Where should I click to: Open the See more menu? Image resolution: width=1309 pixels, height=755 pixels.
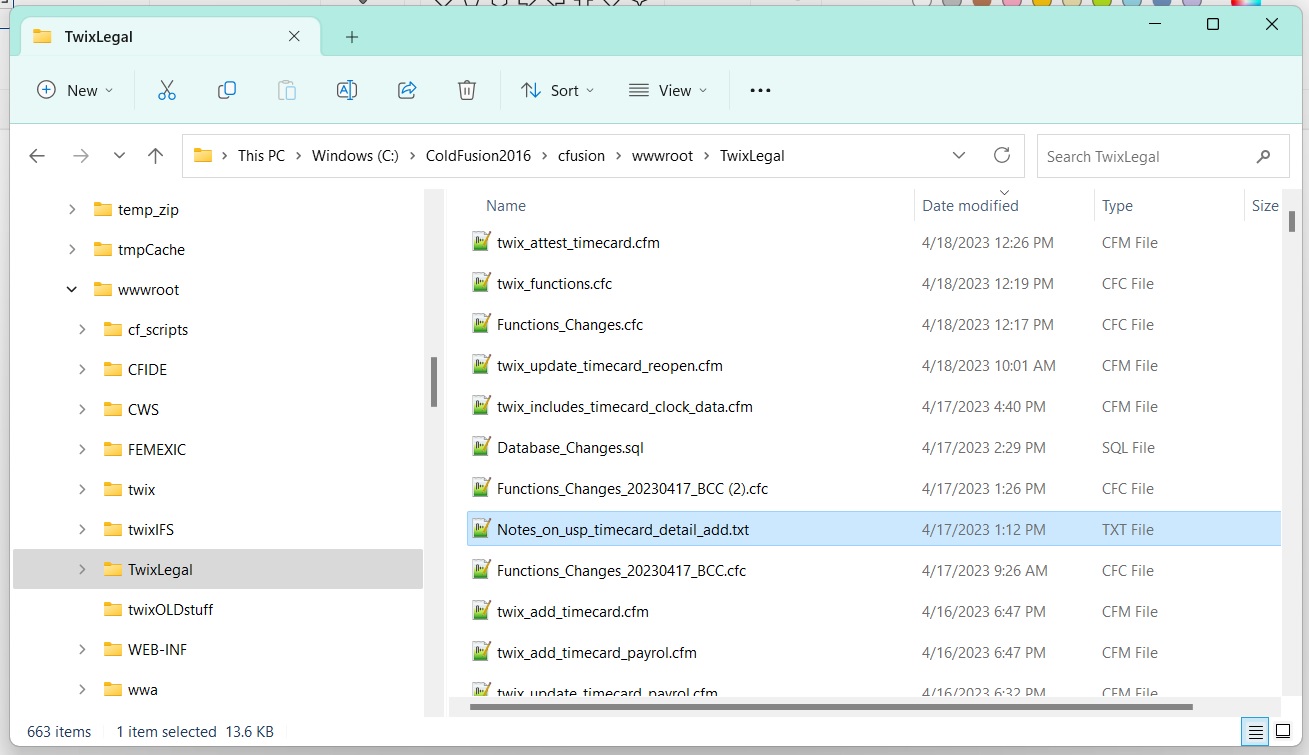click(760, 90)
